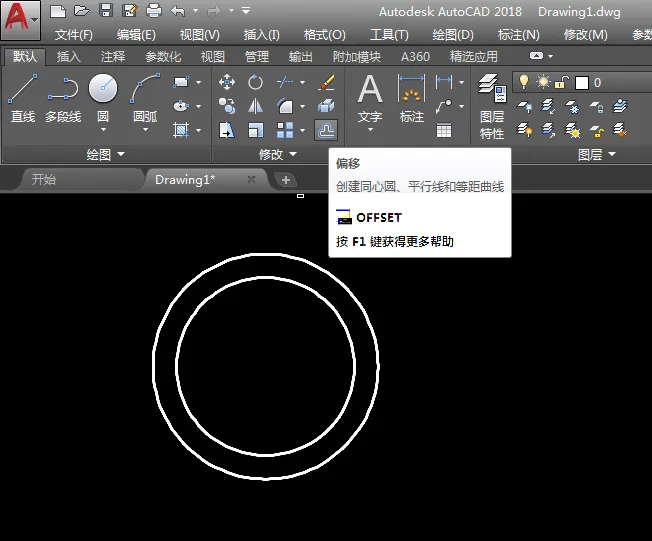
Task: Click the Dimension (标注) tool
Action: [412, 99]
